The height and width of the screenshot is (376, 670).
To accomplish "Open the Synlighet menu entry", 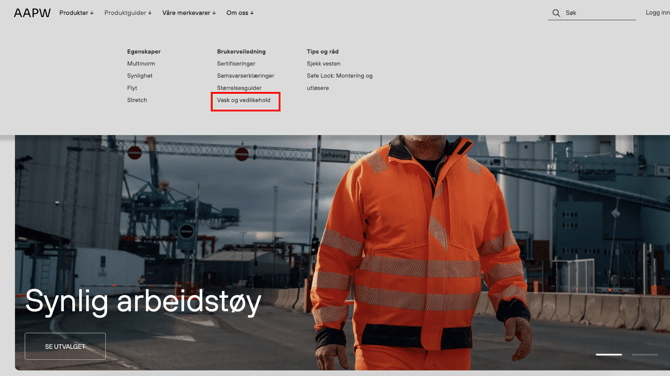I will (140, 76).
